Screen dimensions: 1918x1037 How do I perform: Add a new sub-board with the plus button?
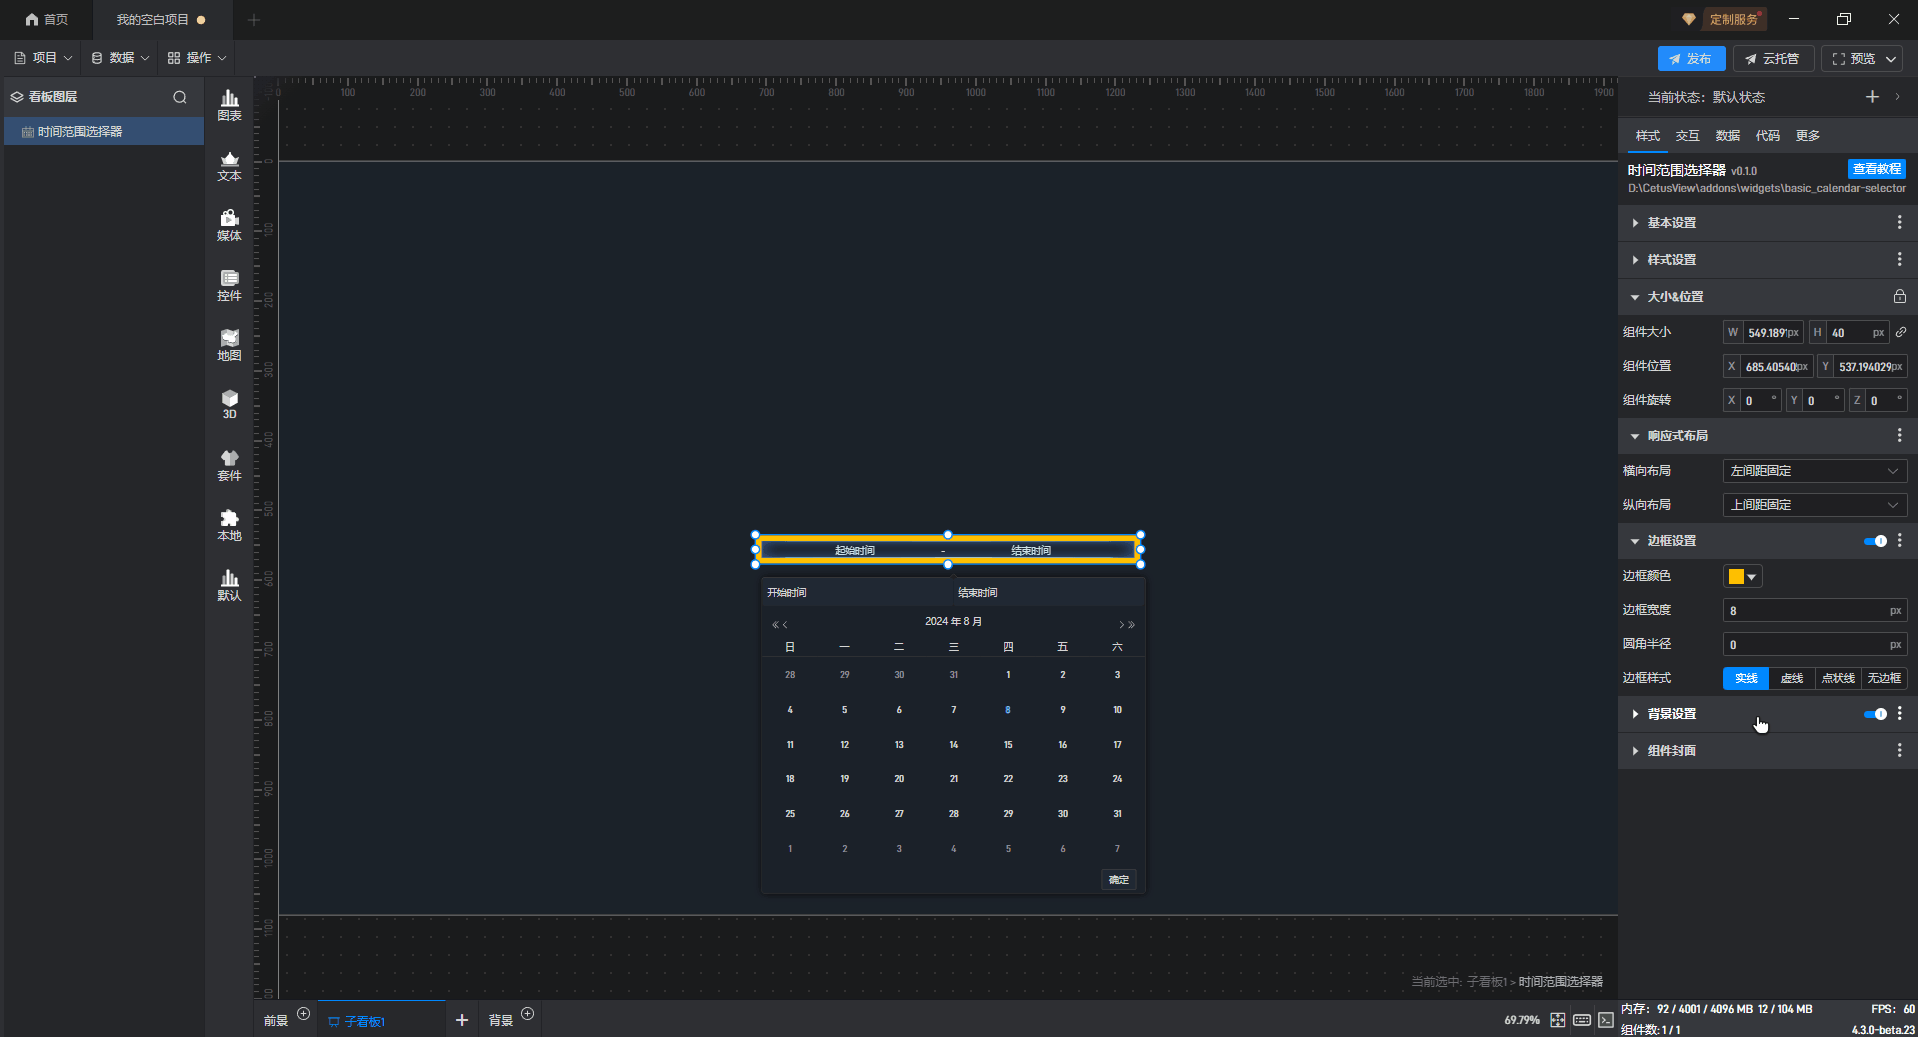[461, 1020]
